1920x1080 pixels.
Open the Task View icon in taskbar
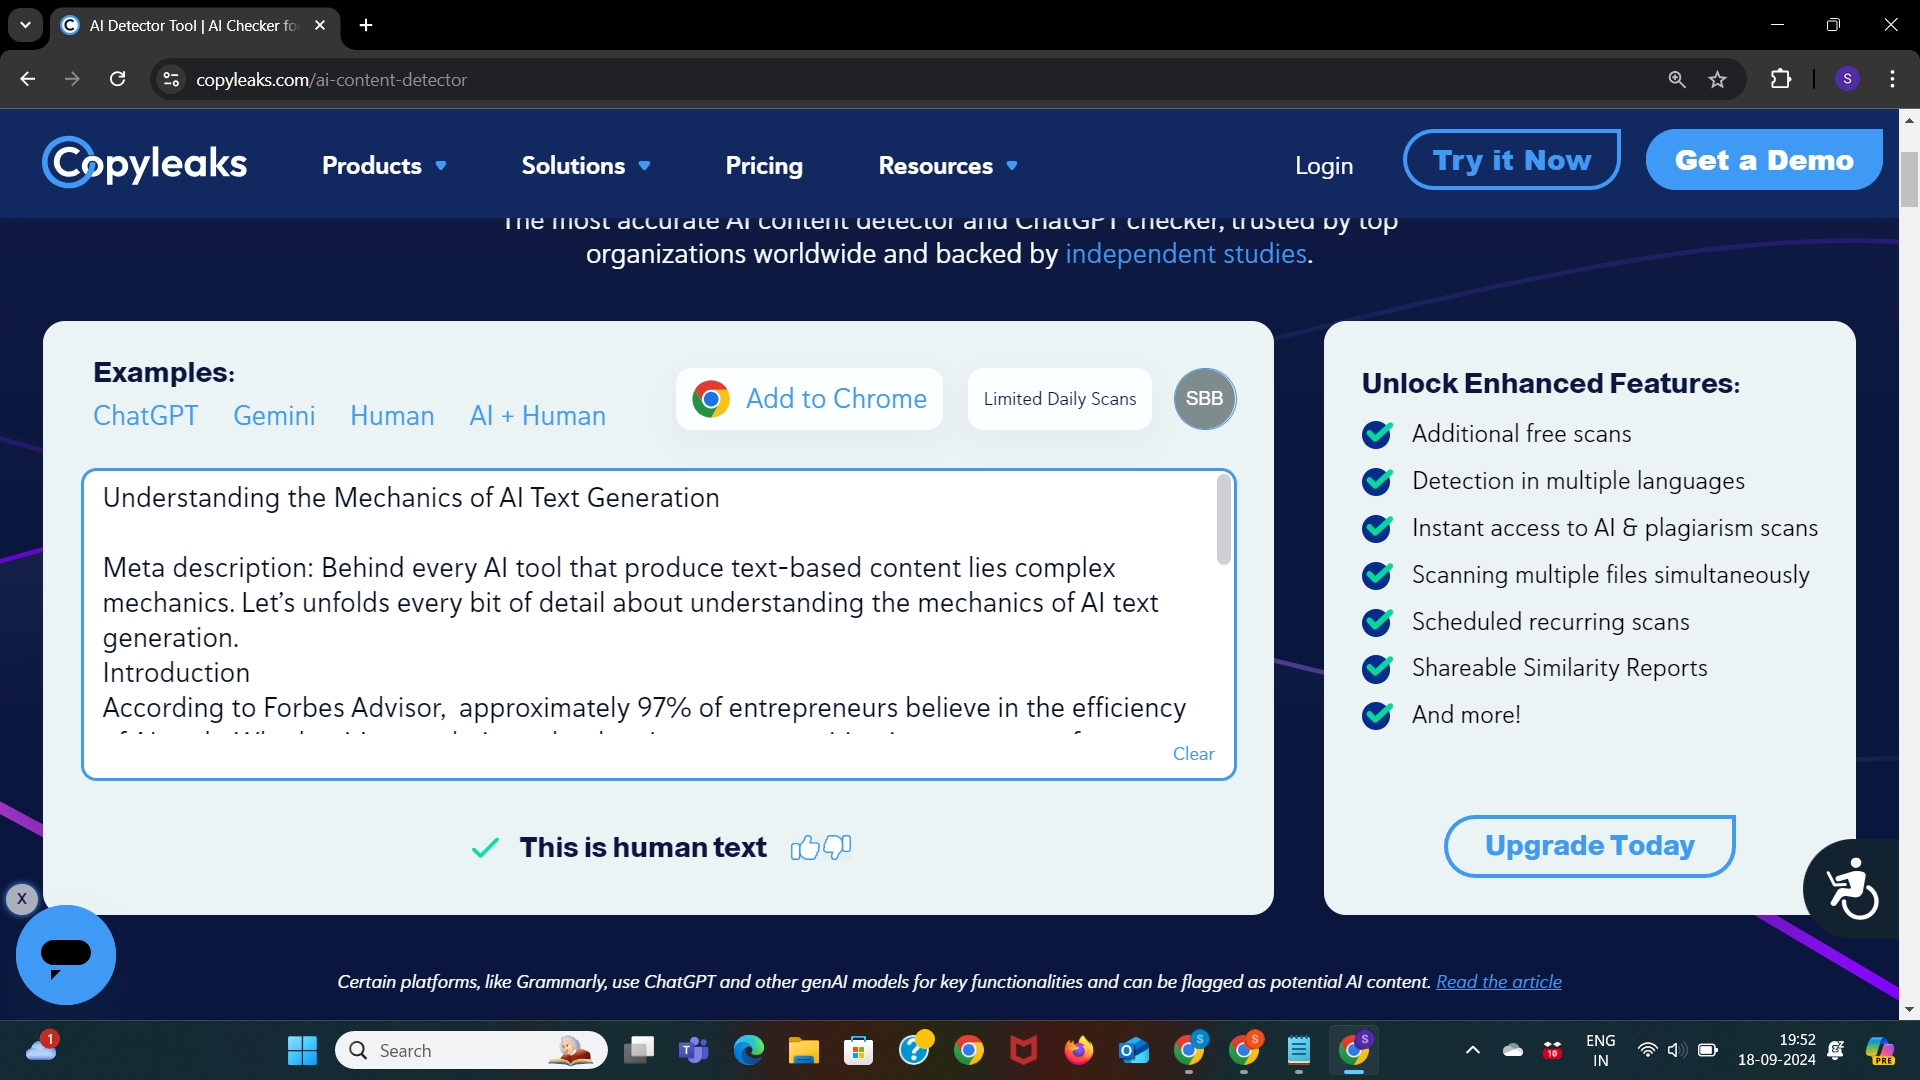coord(638,1050)
